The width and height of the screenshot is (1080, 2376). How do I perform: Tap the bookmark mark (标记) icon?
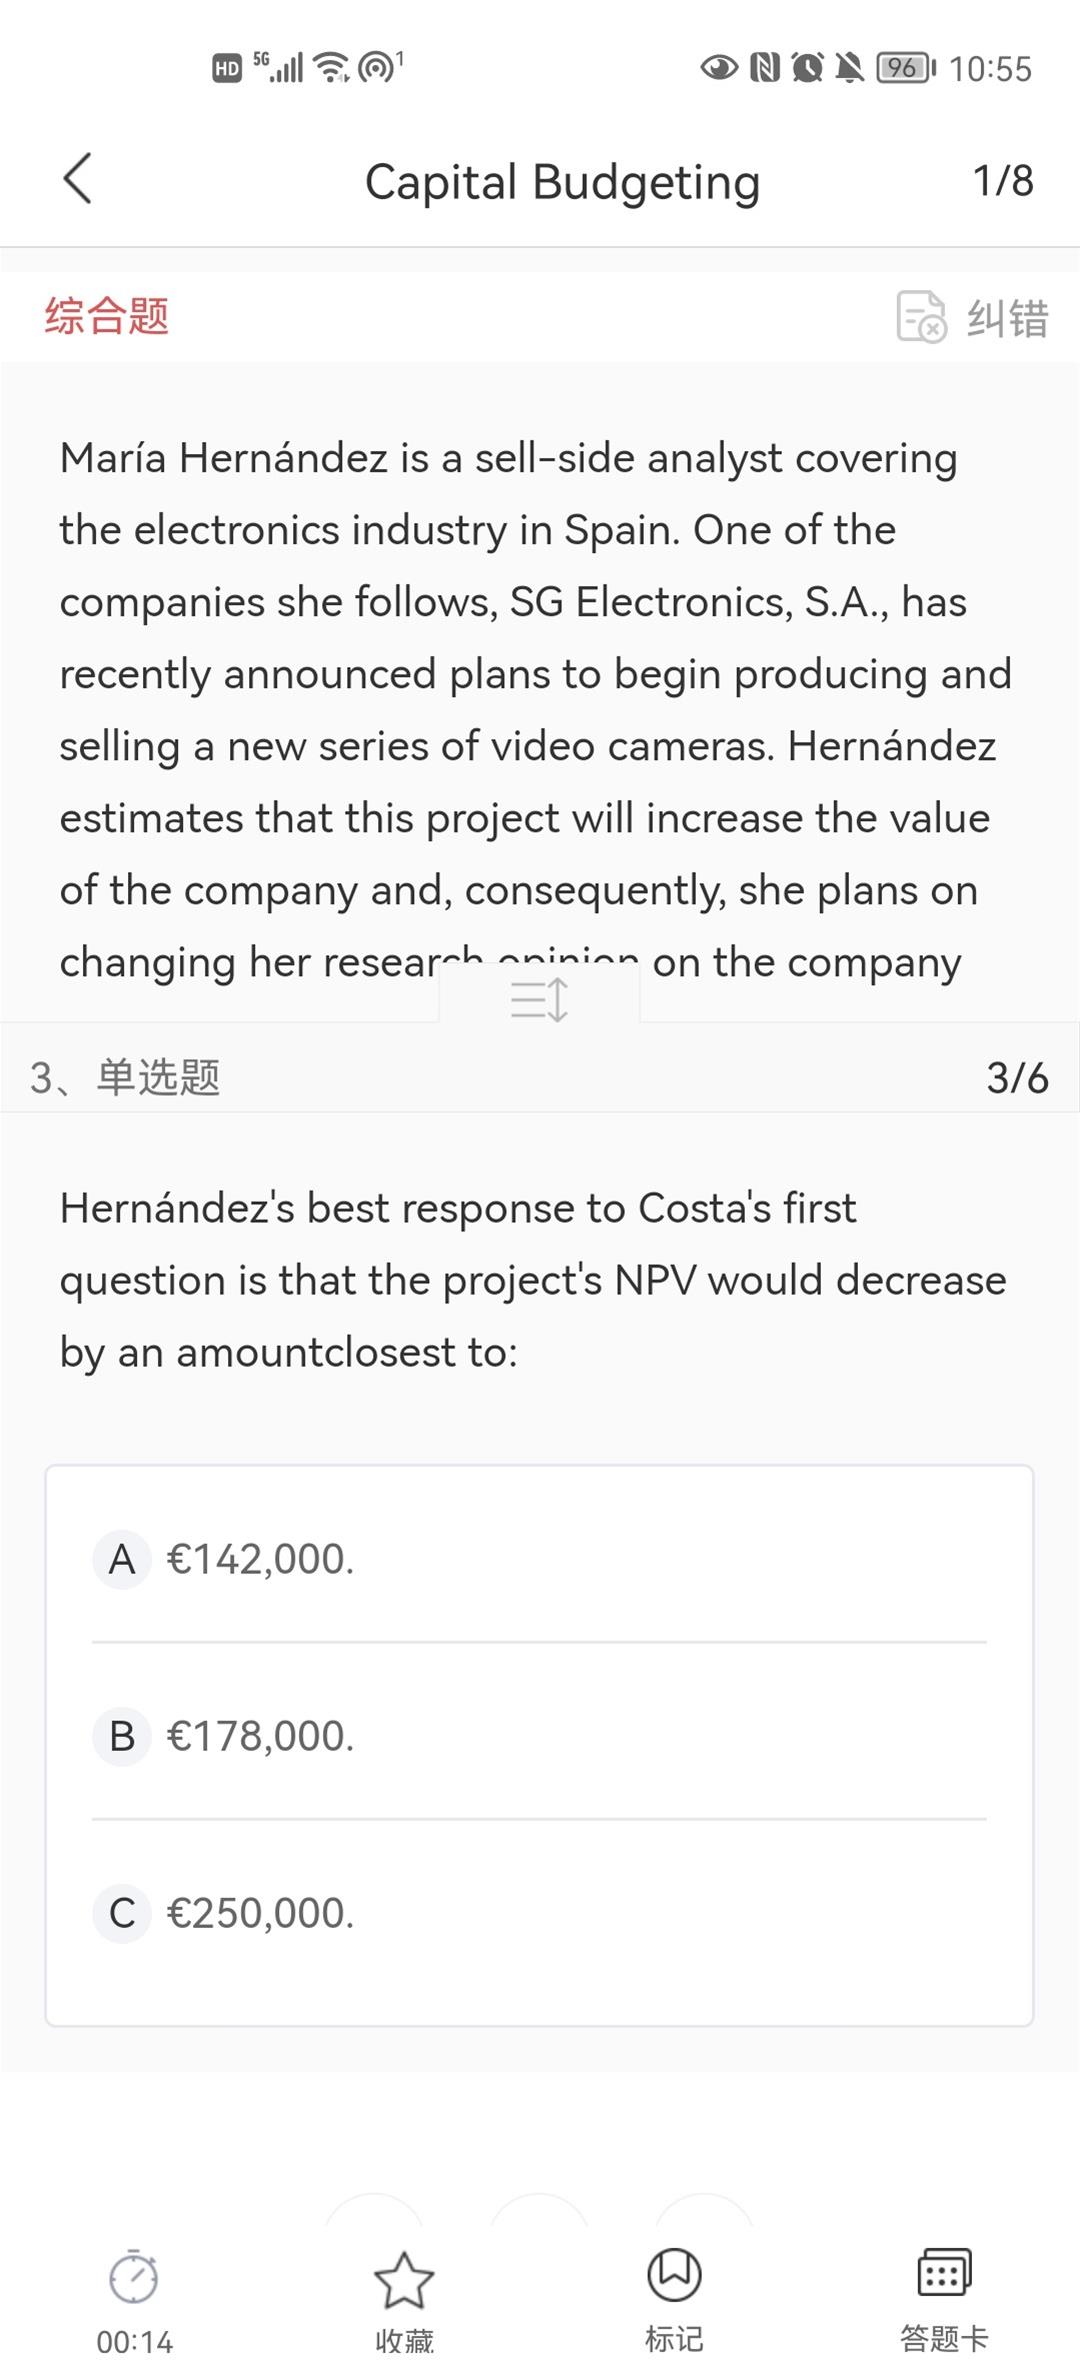point(674,2276)
